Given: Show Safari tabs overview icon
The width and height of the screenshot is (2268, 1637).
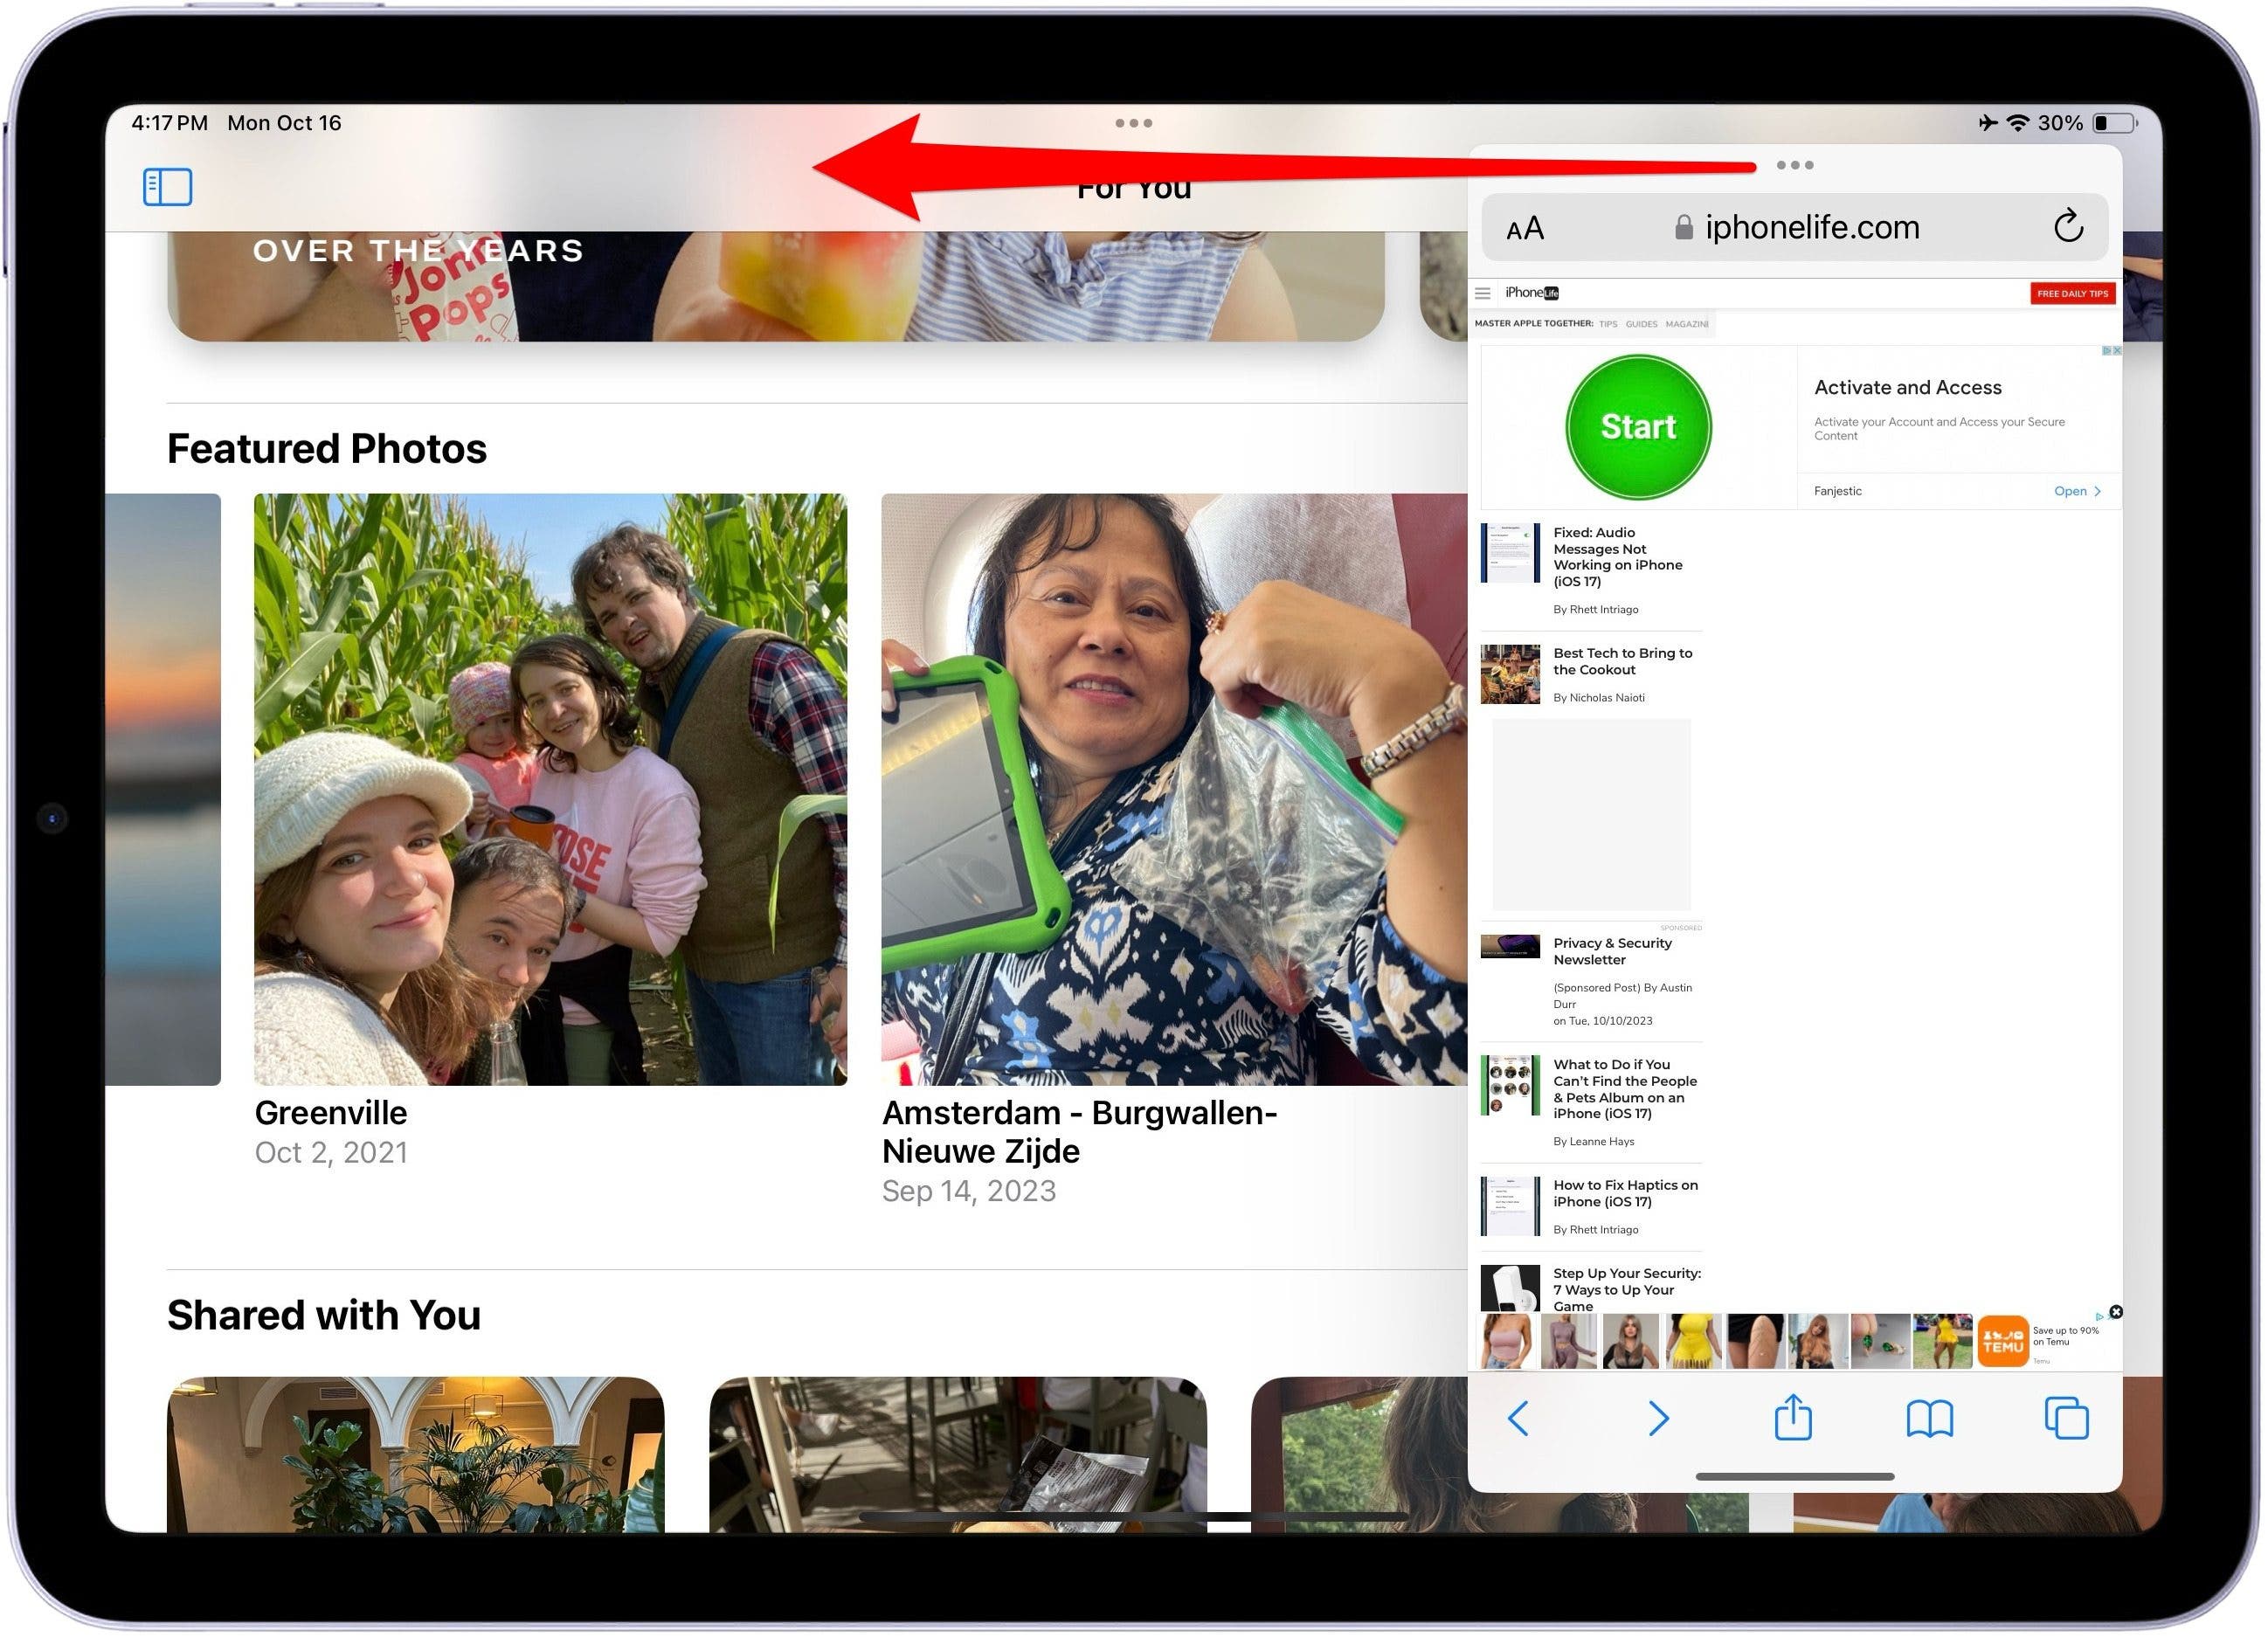Looking at the screenshot, I should [2066, 1419].
